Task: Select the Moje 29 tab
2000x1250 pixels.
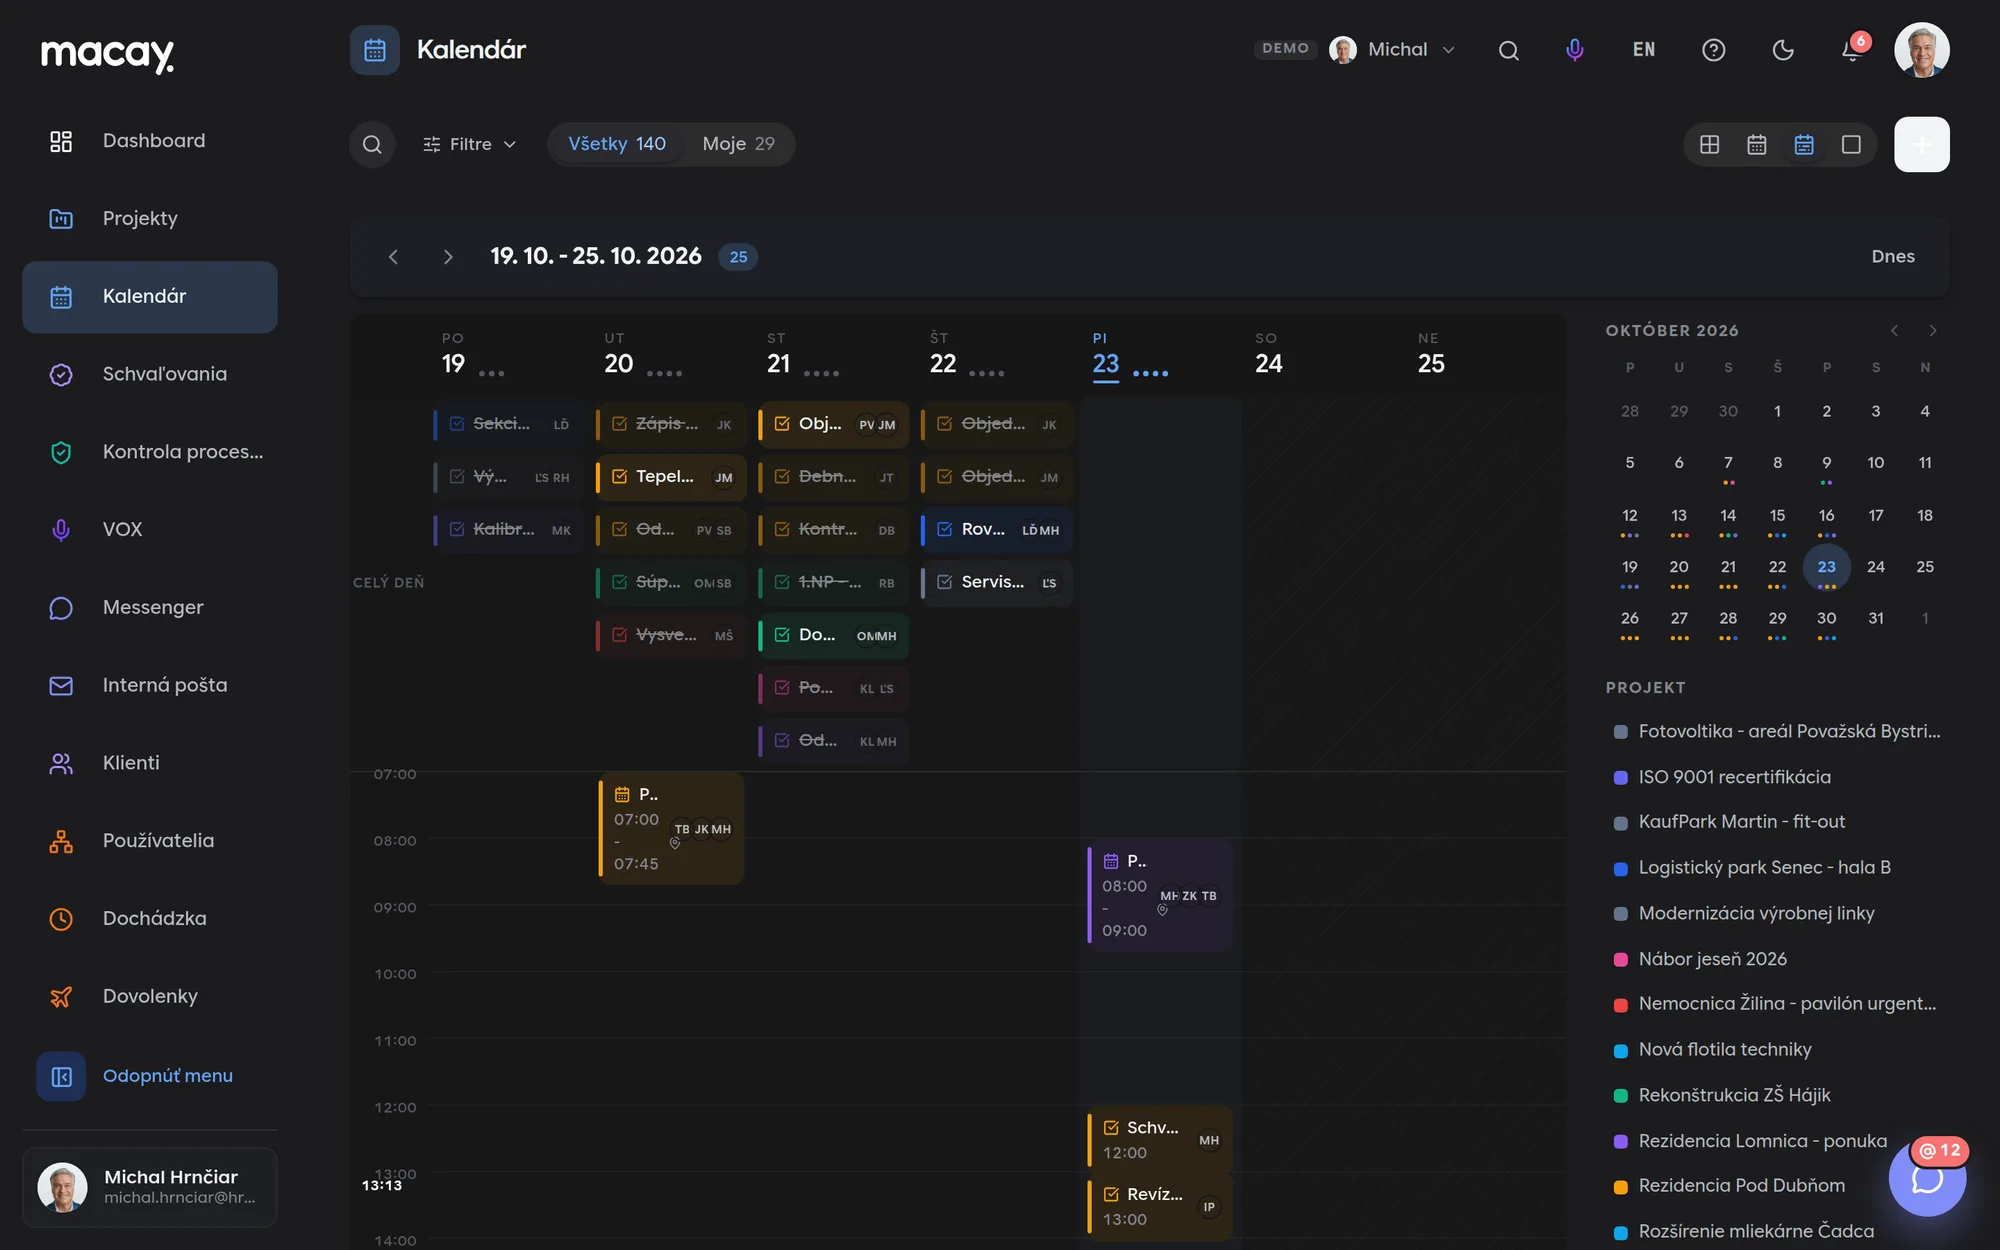Action: click(738, 144)
